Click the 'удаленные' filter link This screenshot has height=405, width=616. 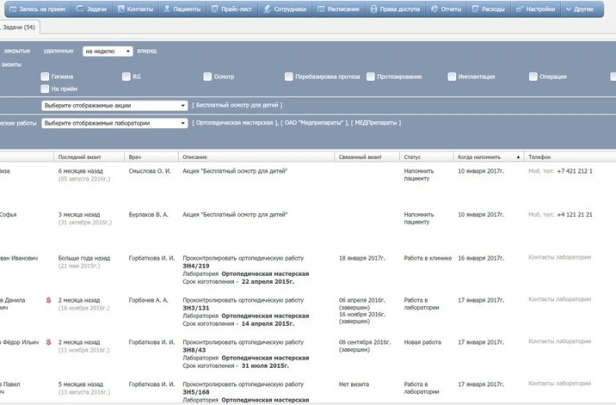click(59, 51)
